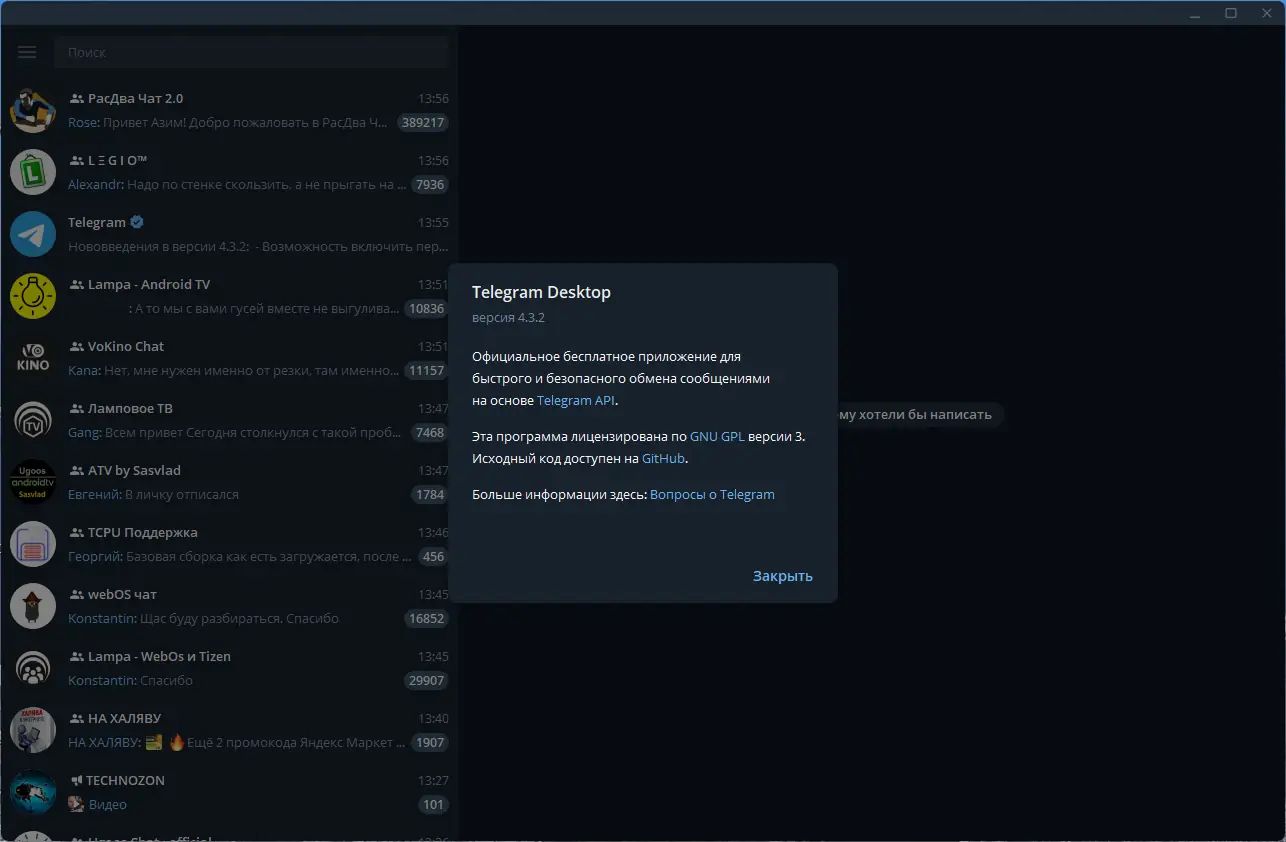
Task: Click the 29907 unread badge
Action: click(x=426, y=680)
